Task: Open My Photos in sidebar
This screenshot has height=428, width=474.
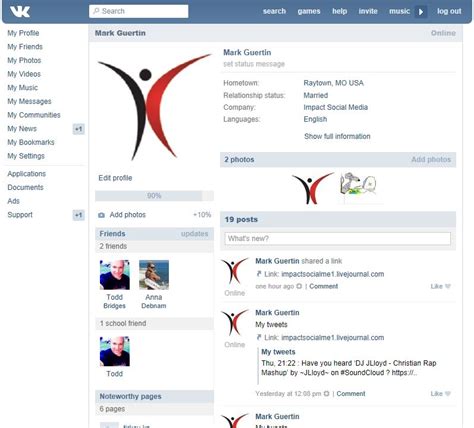Action: pos(24,60)
